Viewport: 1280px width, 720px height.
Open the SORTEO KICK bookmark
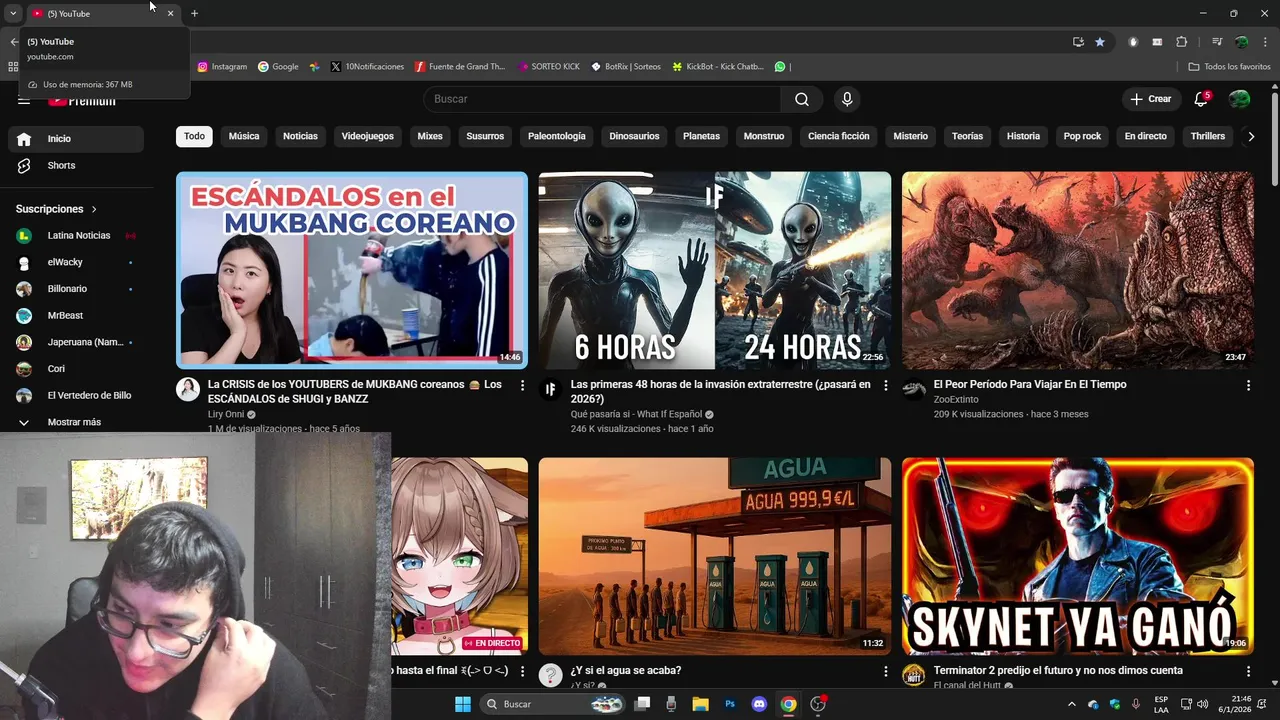(549, 67)
